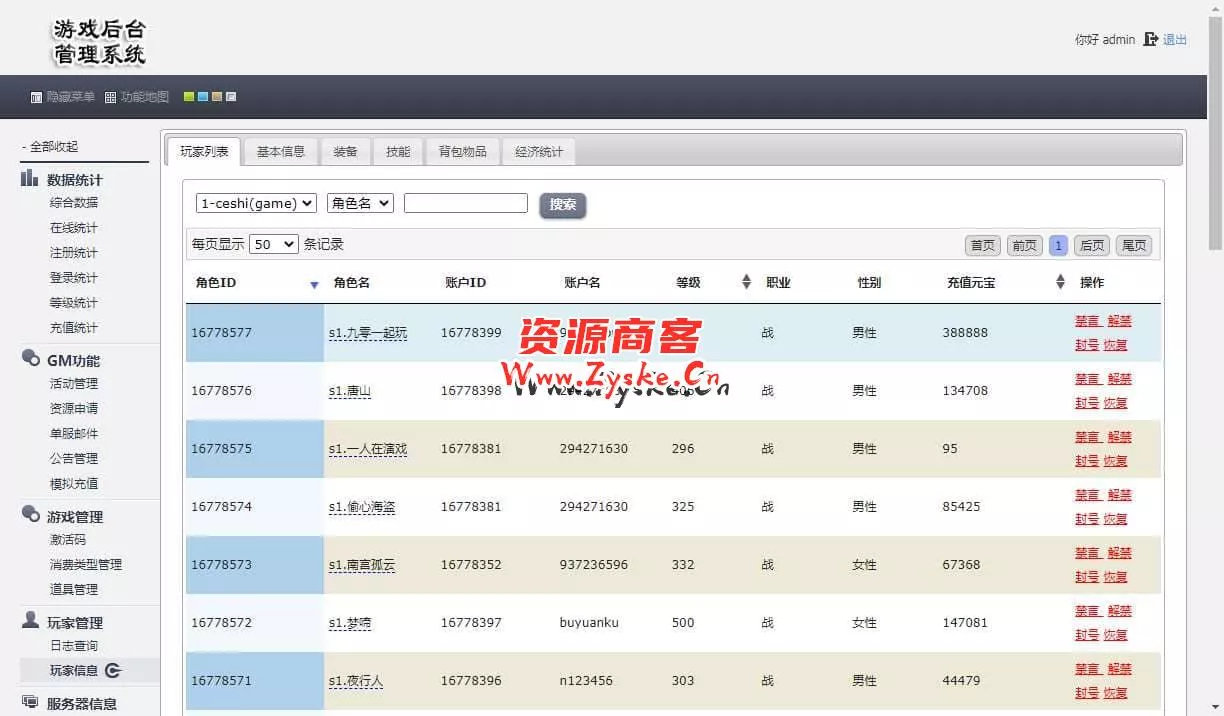Open 在线统计 in the sidebar
The width and height of the screenshot is (1224, 716).
click(x=74, y=228)
